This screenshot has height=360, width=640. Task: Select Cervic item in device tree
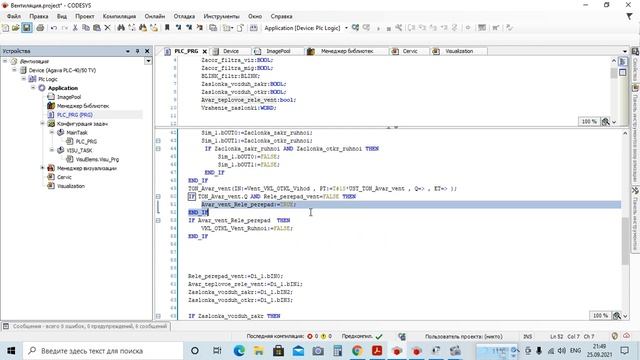[64, 177]
